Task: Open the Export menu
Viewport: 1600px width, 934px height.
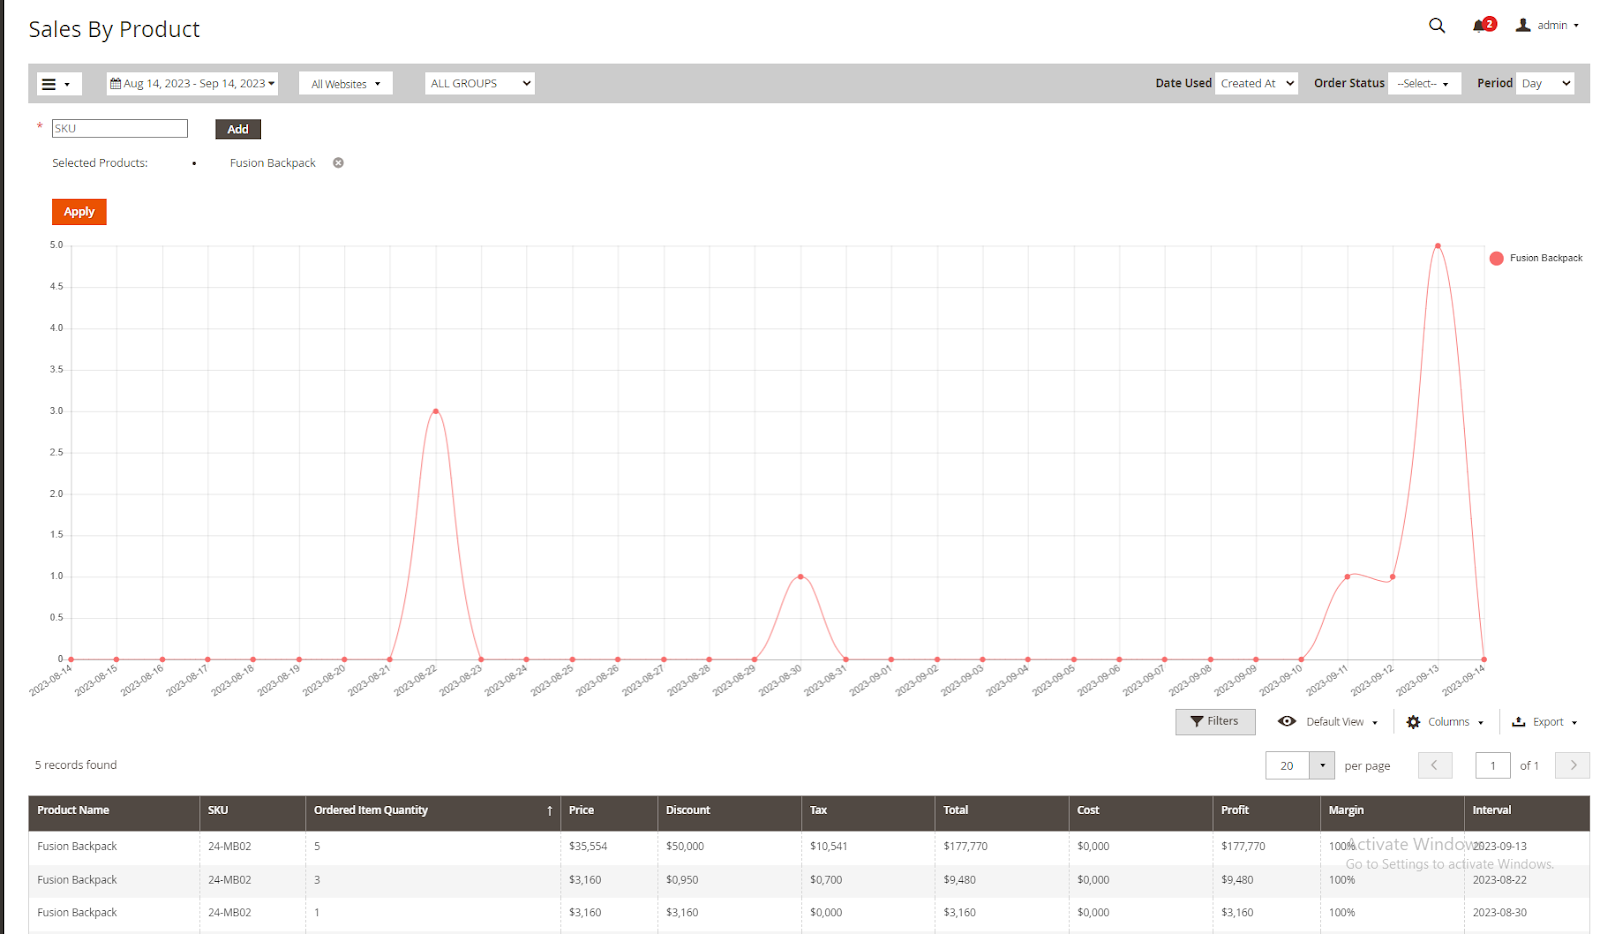Action: [1545, 722]
